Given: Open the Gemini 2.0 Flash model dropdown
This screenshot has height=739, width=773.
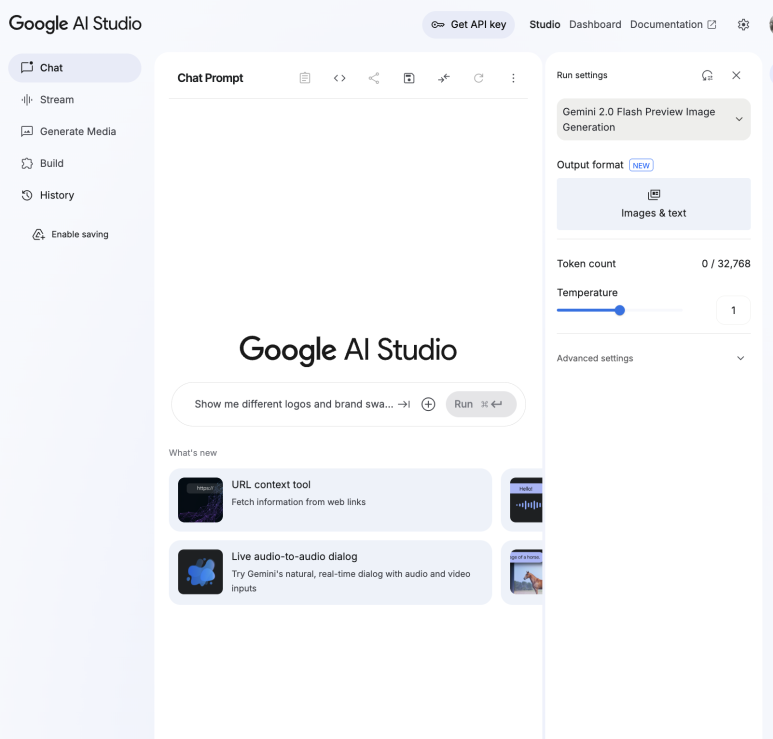Looking at the screenshot, I should pyautogui.click(x=653, y=119).
